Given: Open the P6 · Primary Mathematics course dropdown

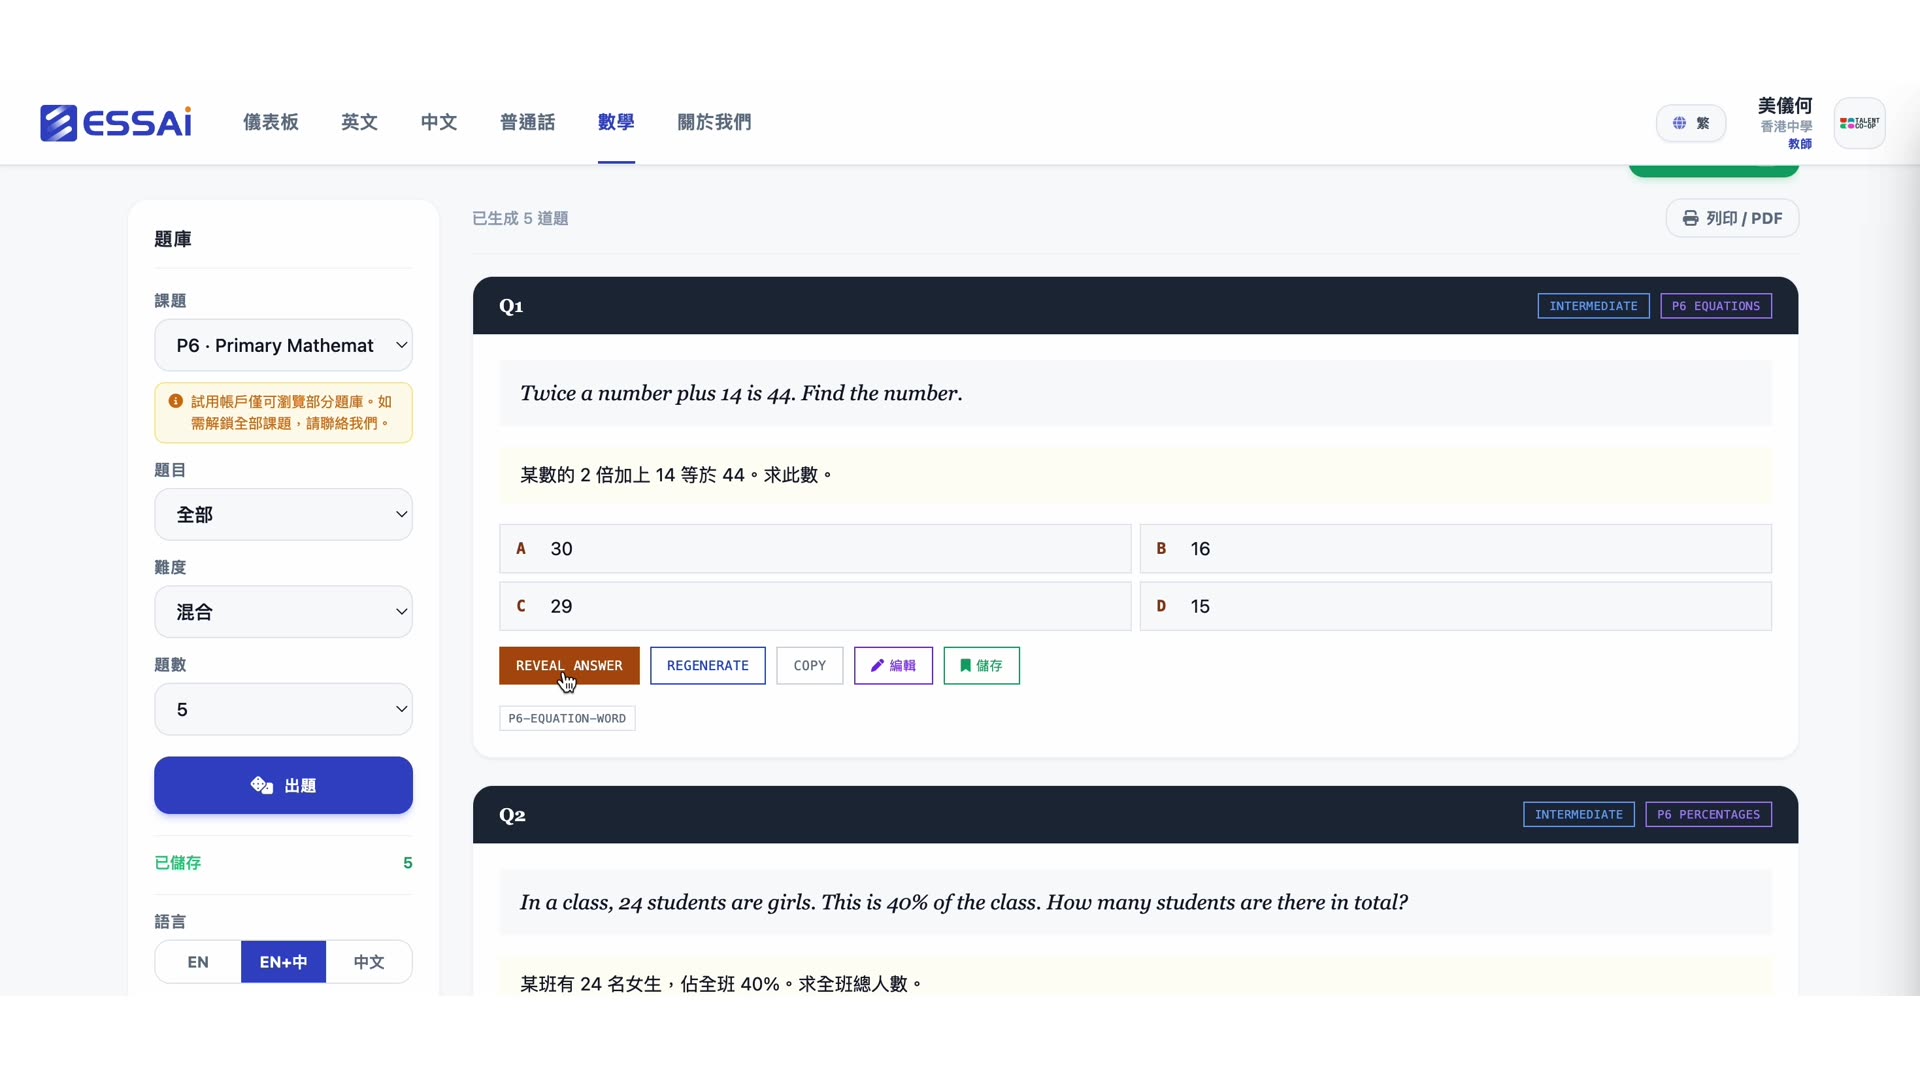Looking at the screenshot, I should pyautogui.click(x=283, y=345).
